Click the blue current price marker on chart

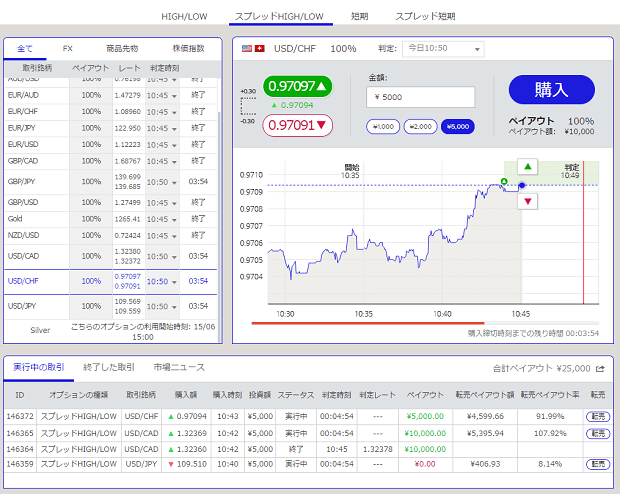click(x=522, y=185)
